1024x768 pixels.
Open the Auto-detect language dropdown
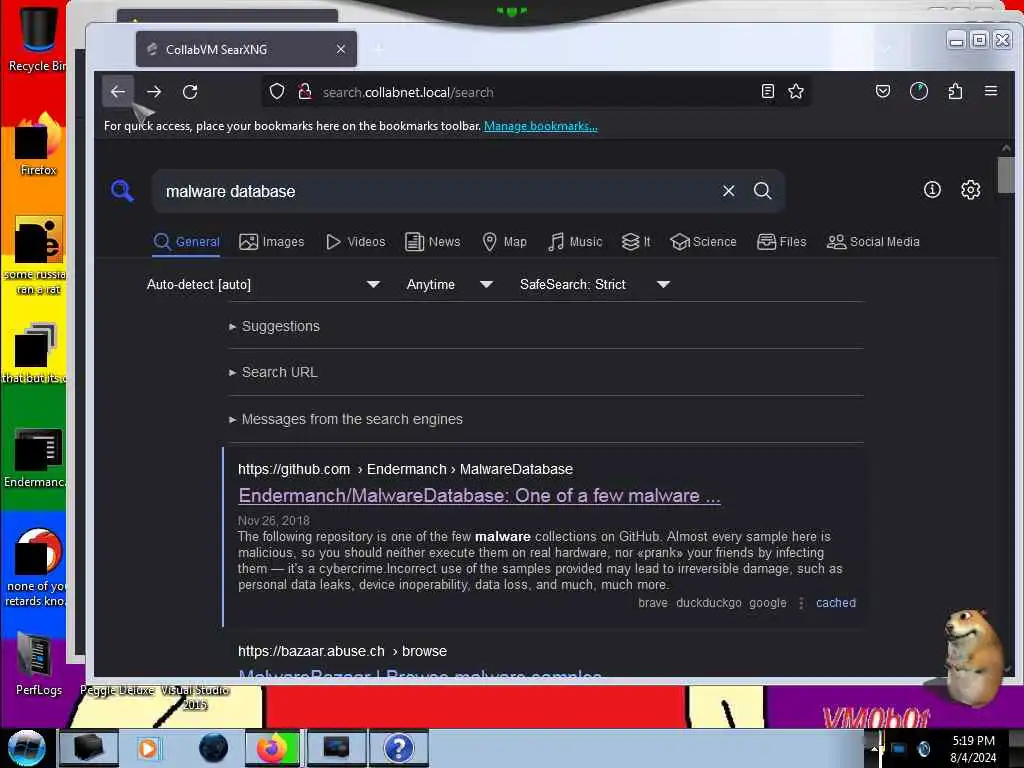tap(263, 284)
